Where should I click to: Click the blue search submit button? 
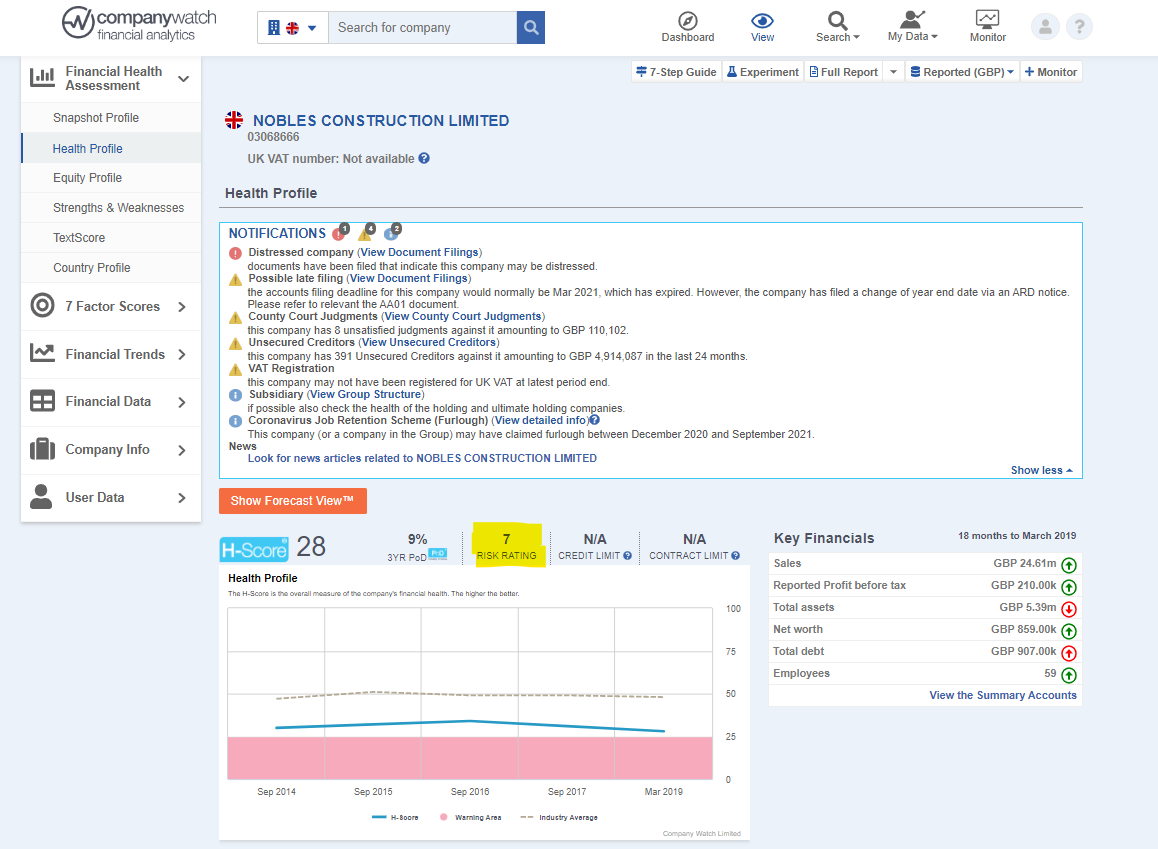coord(531,27)
